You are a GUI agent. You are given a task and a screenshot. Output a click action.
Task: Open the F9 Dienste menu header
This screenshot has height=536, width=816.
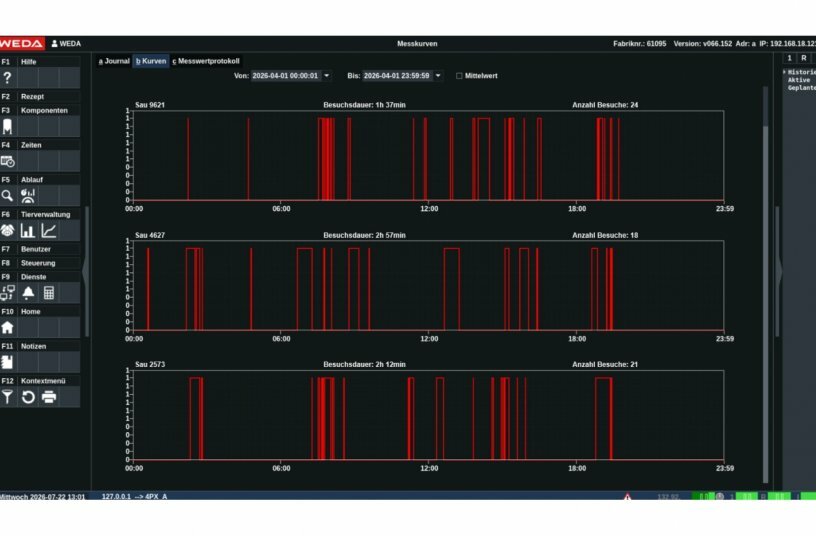coord(40,277)
